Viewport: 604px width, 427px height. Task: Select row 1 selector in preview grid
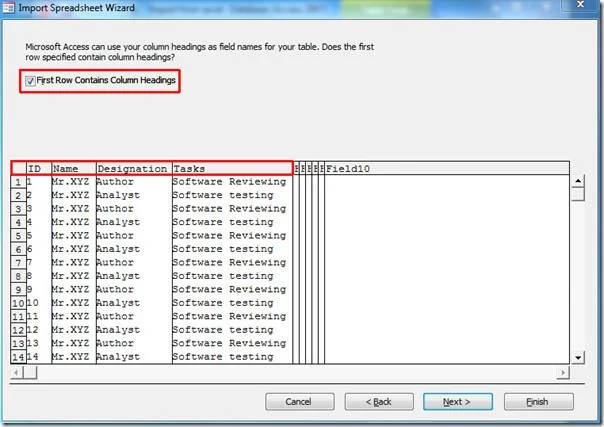(x=18, y=182)
